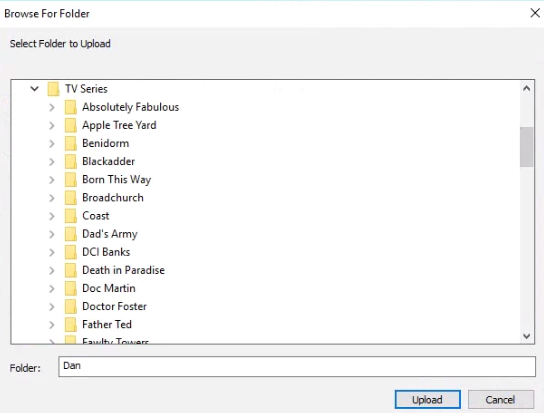Viewport: 544px width, 413px height.
Task: Click the Coast folder icon
Action: point(70,216)
